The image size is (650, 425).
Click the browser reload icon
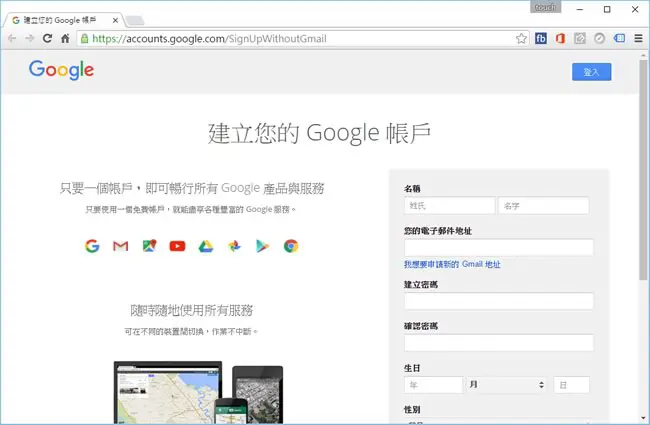47,39
